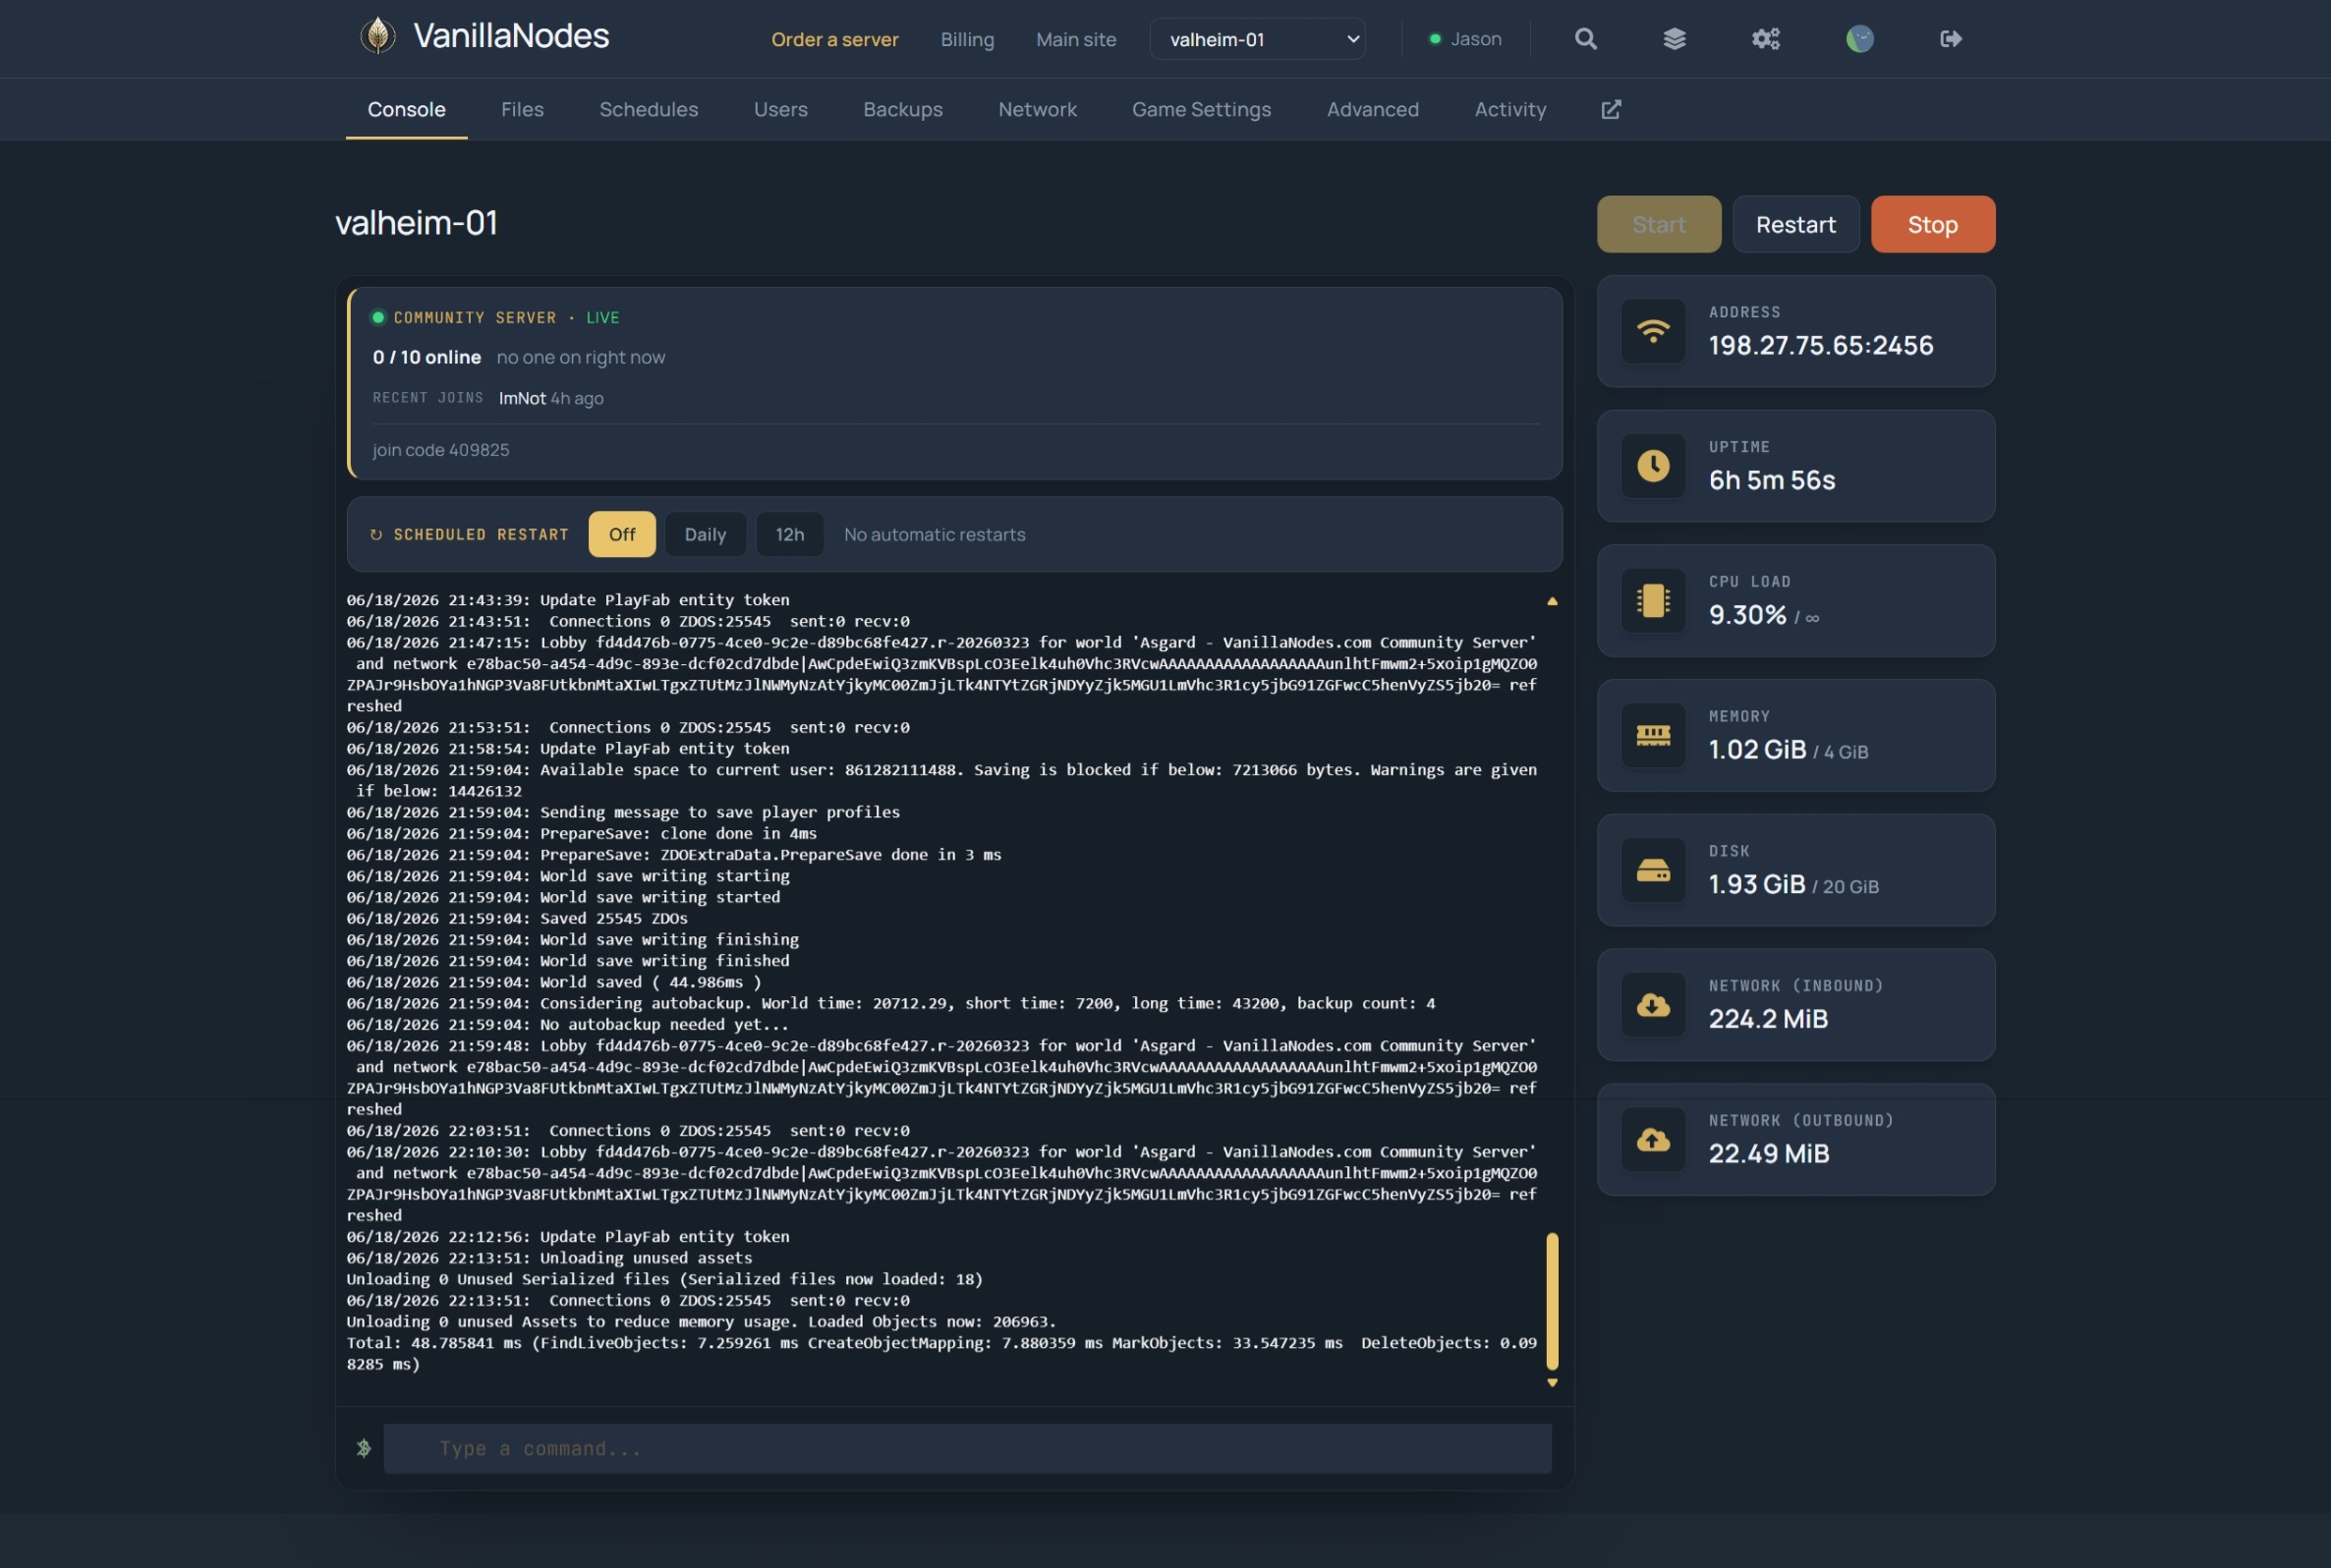This screenshot has width=2331, height=1568.
Task: Click the COMMUNITY SERVER label
Action: point(474,317)
